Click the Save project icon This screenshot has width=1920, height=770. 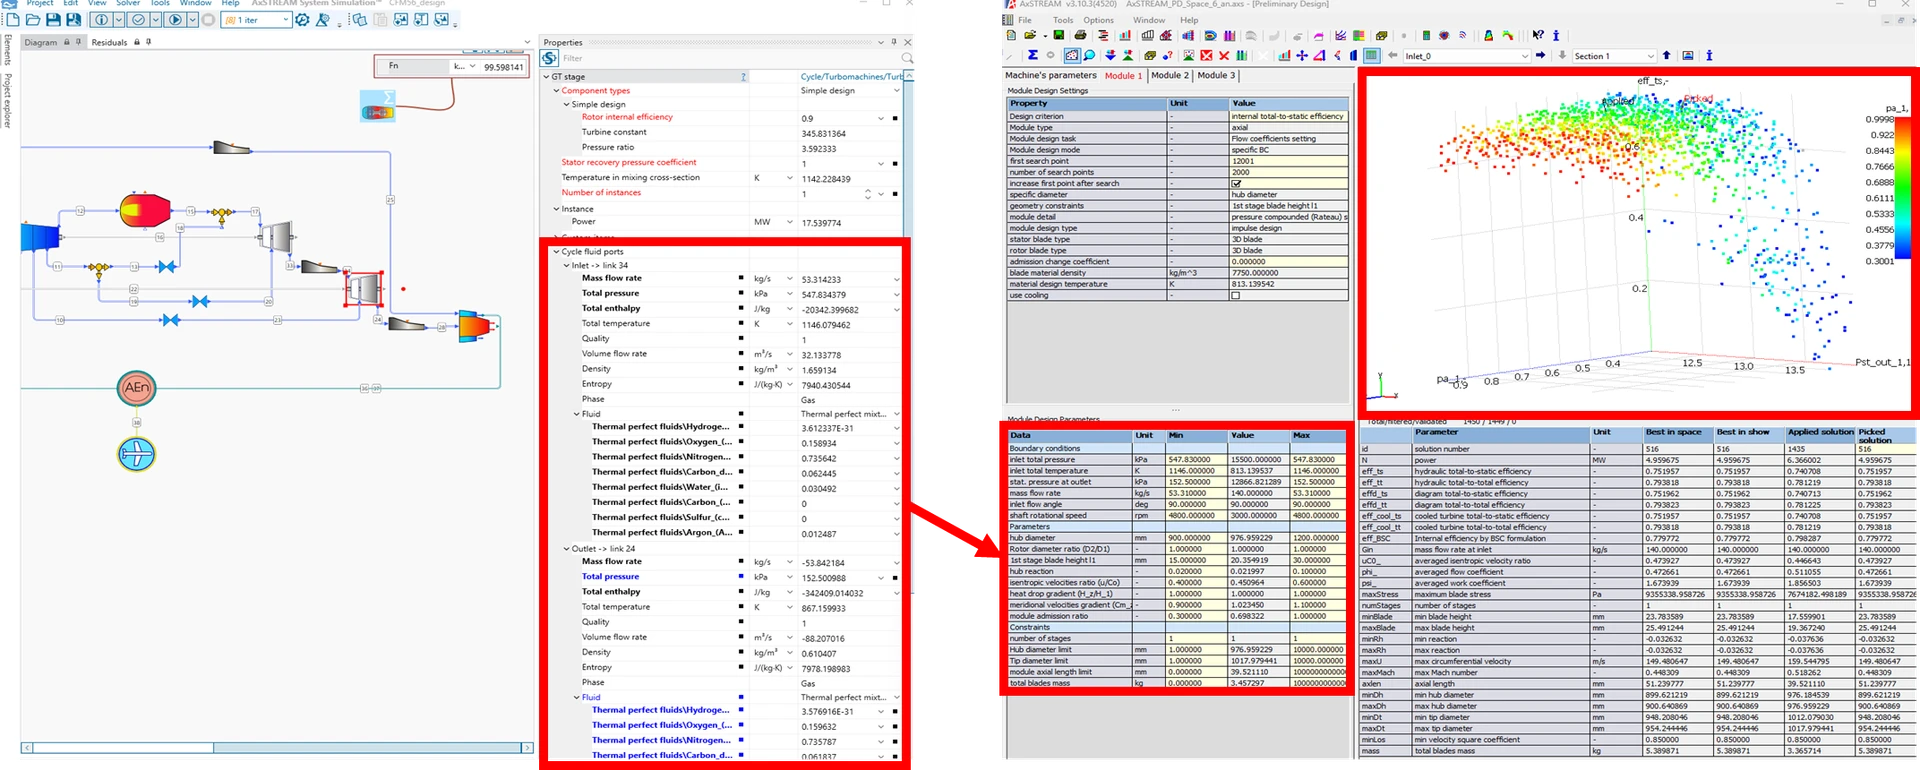[54, 20]
